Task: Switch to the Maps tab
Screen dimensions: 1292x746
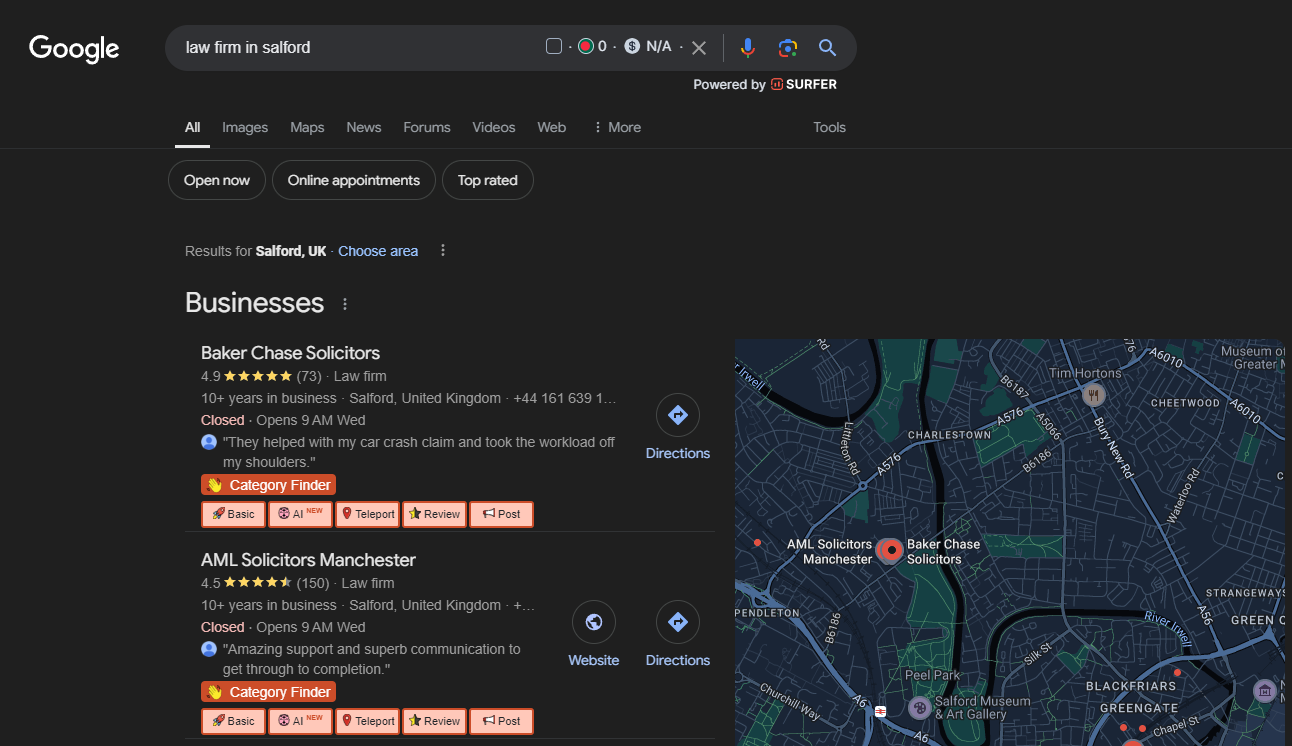Action: pos(307,127)
